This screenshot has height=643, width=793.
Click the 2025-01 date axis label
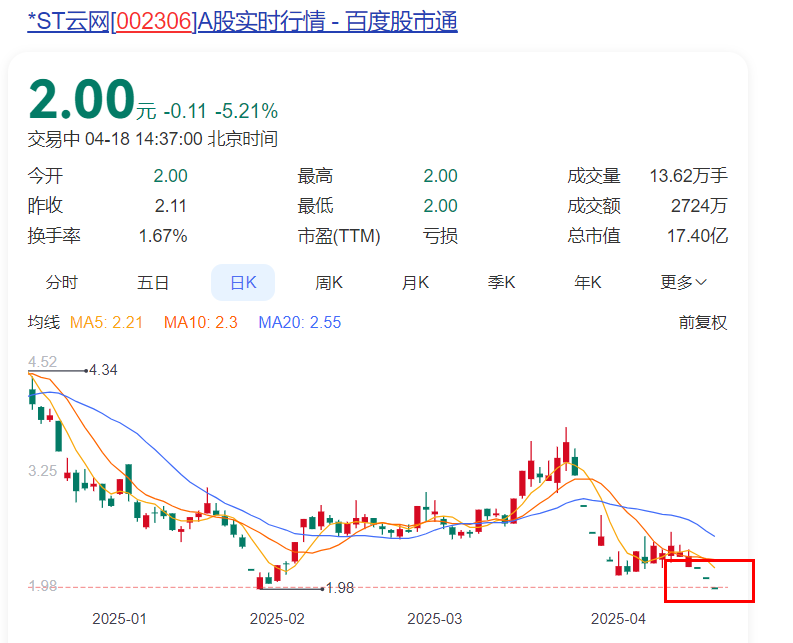pos(119,619)
